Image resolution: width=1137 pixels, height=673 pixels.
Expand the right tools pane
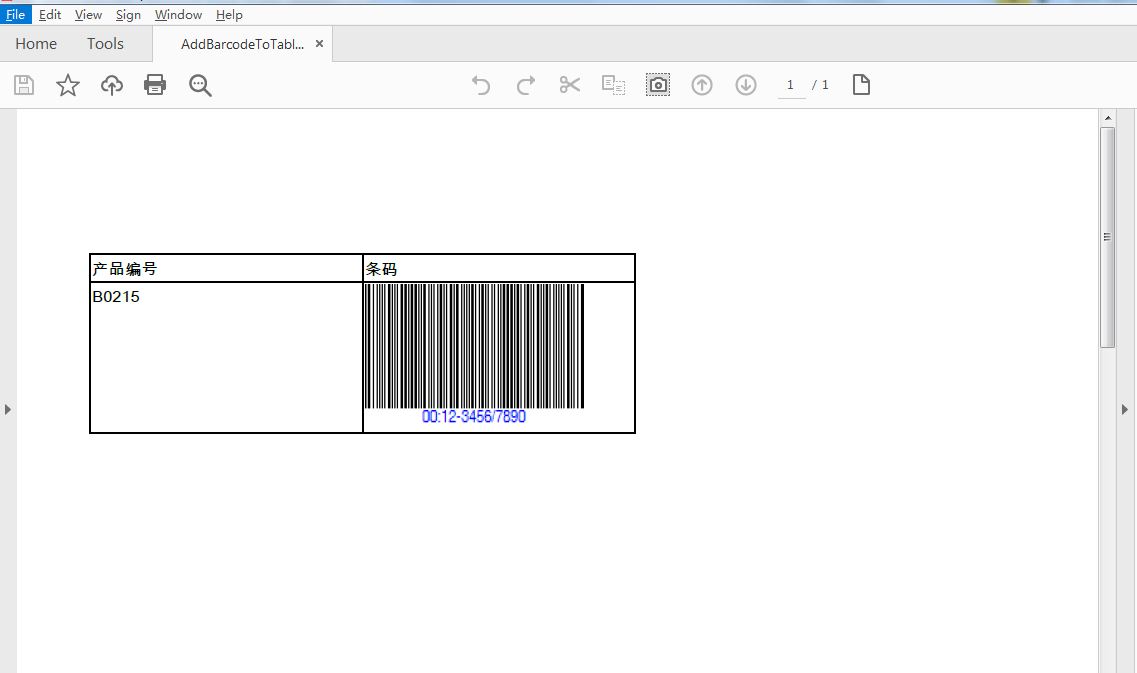pos(1125,410)
